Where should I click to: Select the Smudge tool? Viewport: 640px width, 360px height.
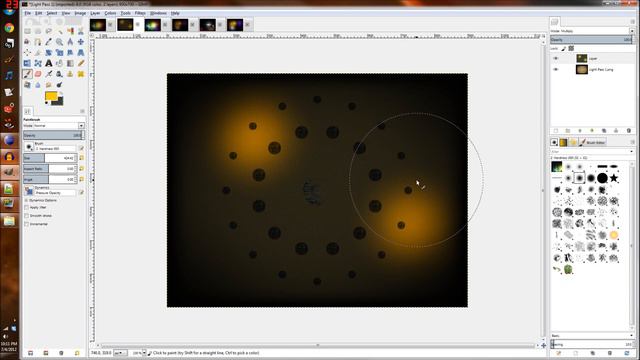pyautogui.click(x=49, y=85)
